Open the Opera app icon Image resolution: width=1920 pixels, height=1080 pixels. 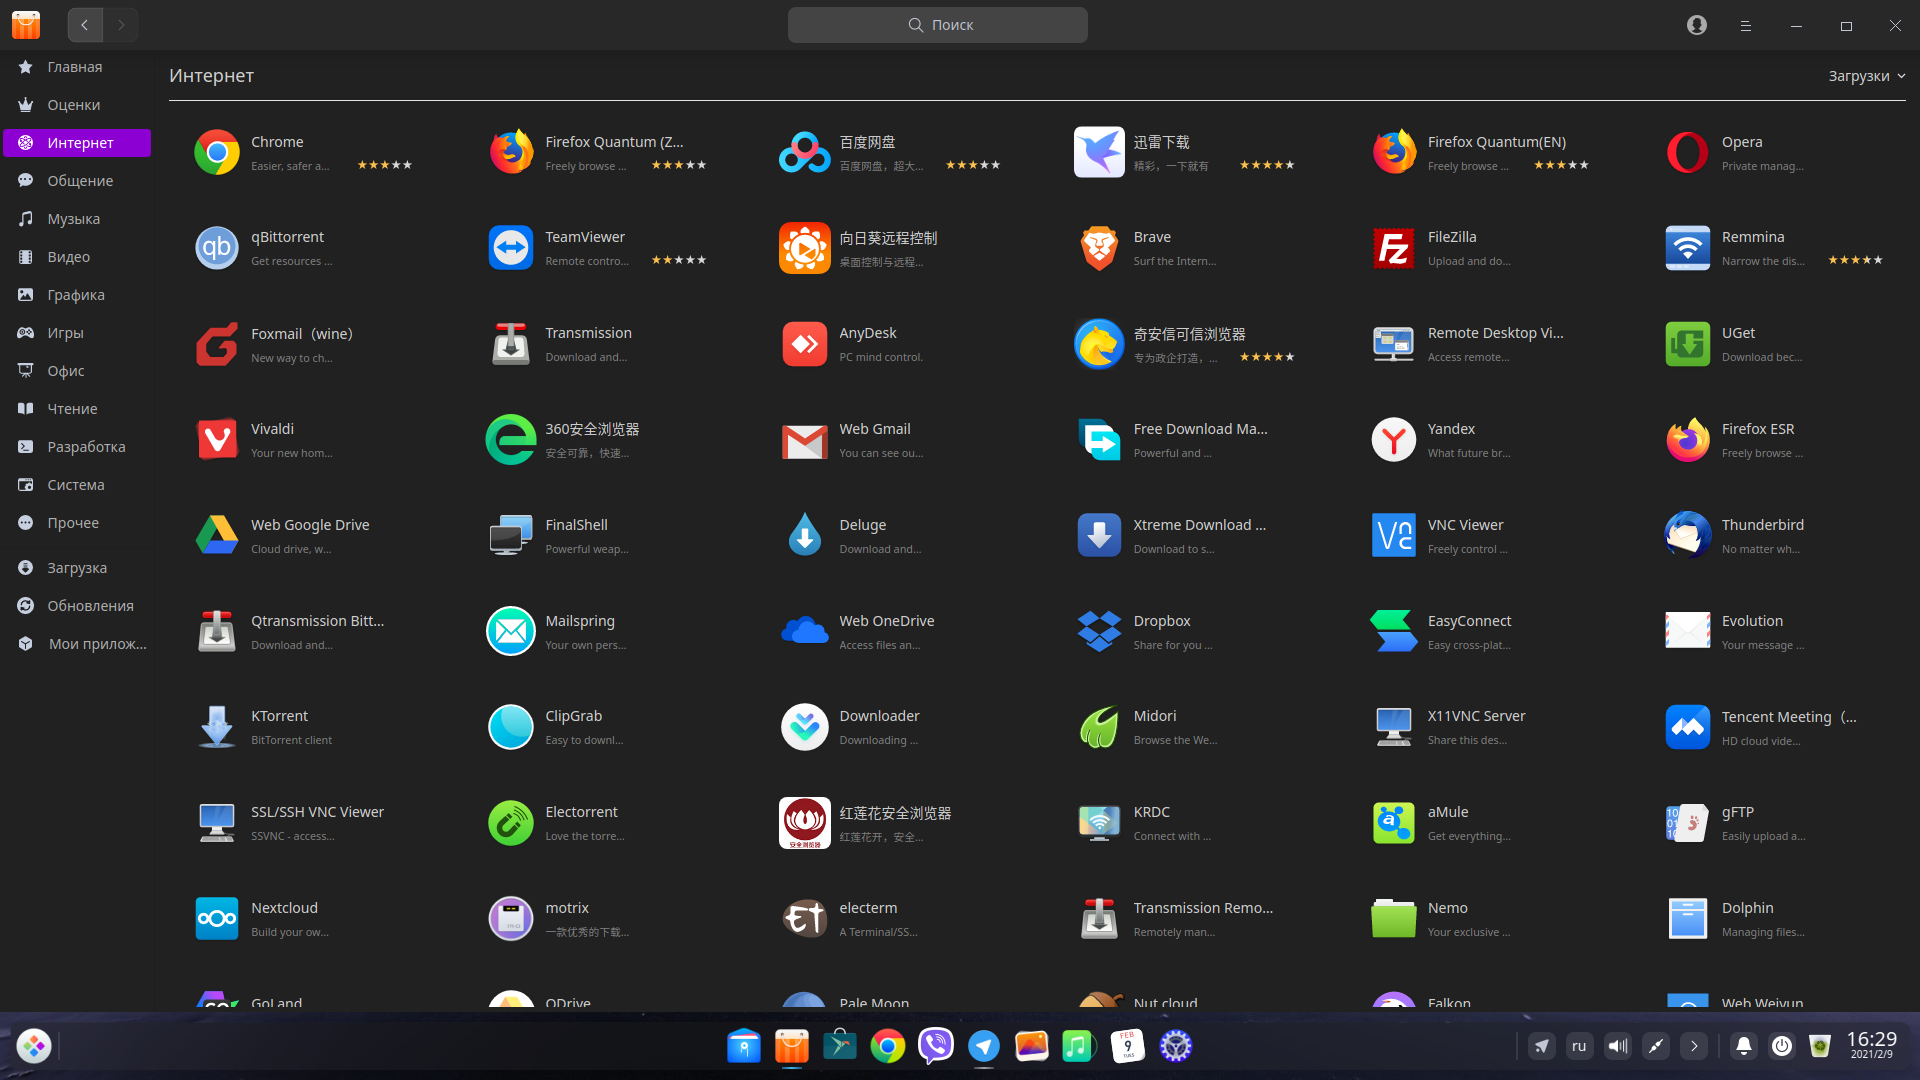tap(1687, 152)
